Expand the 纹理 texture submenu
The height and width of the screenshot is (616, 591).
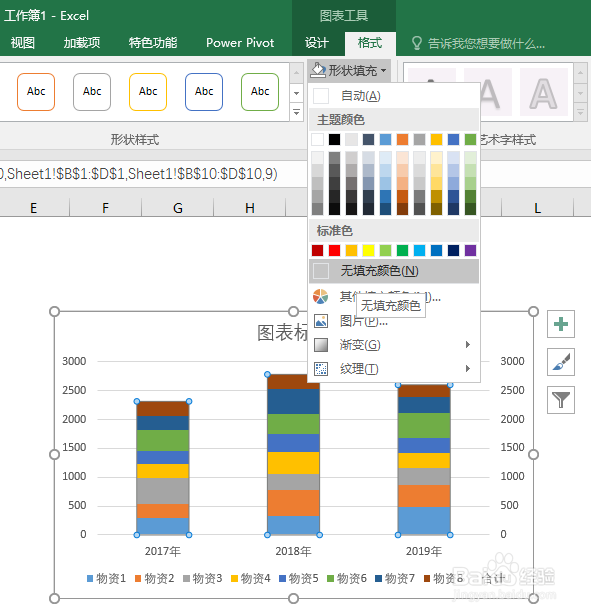[x=394, y=369]
